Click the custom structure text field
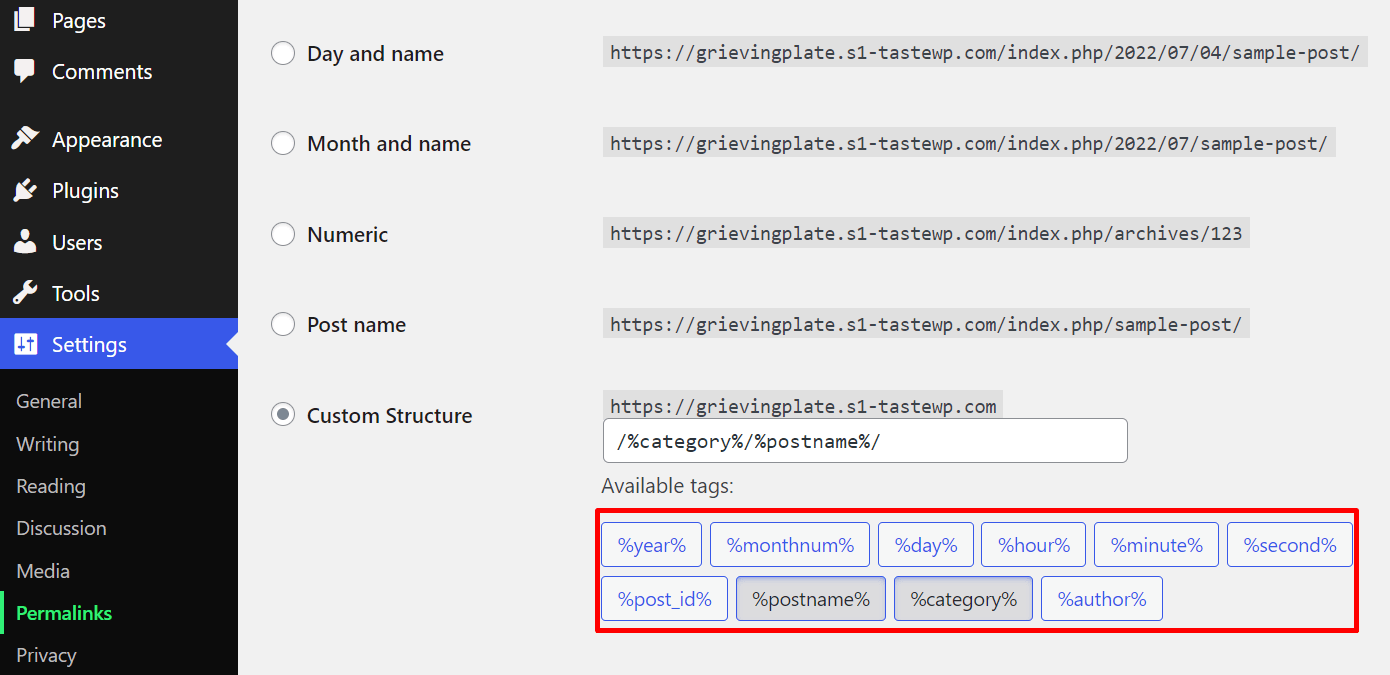Screen dimensions: 1390x675 865,441
